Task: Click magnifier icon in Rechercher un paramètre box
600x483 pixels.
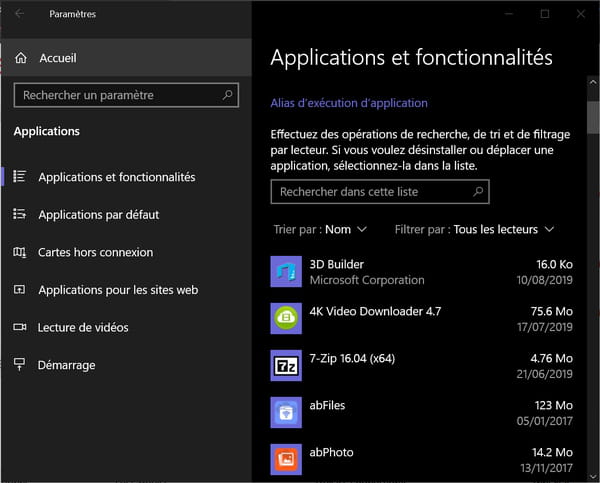Action: point(227,95)
